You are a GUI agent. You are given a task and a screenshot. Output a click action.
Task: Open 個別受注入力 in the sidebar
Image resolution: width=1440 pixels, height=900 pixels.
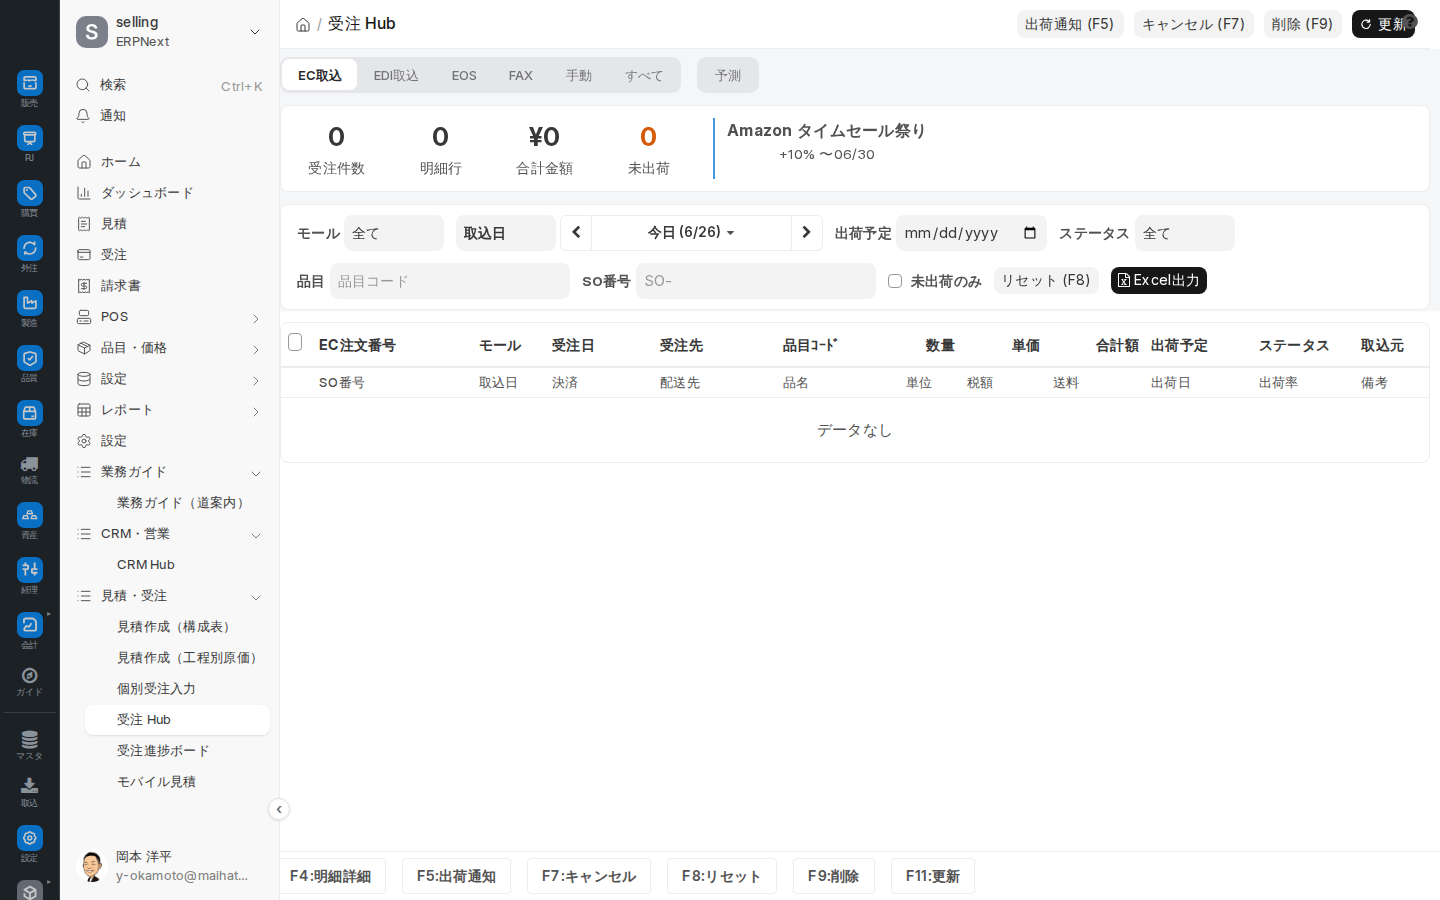tap(177, 689)
